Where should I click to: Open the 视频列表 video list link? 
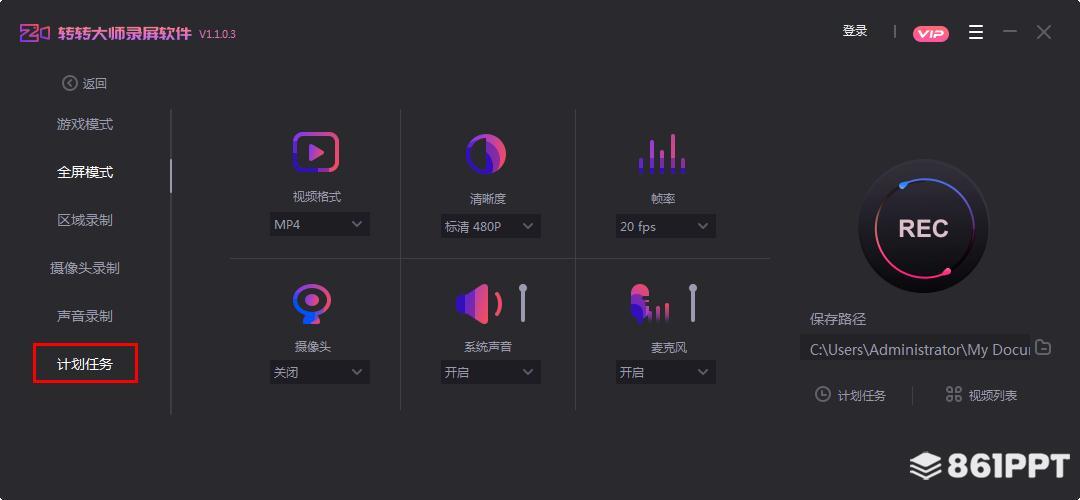tap(981, 395)
